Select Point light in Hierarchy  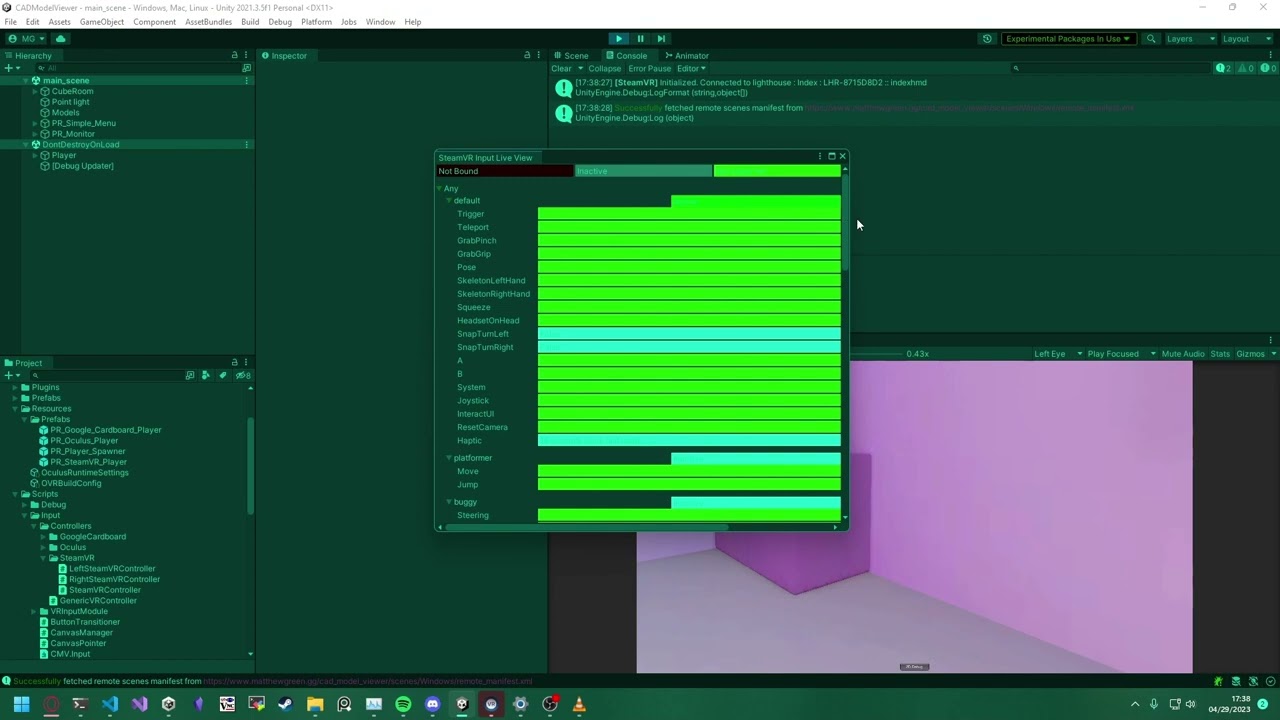coord(70,102)
